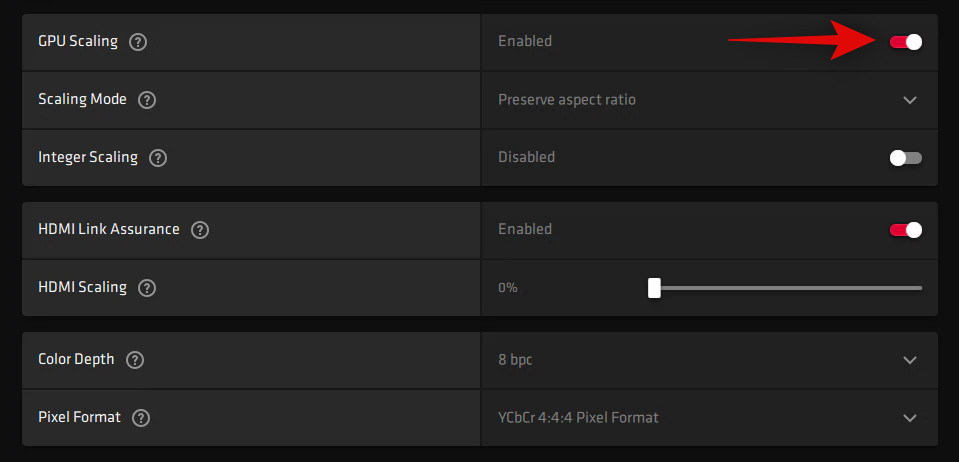Click the HDMI Scaling slider handle
This screenshot has width=959, height=462.
(654, 288)
